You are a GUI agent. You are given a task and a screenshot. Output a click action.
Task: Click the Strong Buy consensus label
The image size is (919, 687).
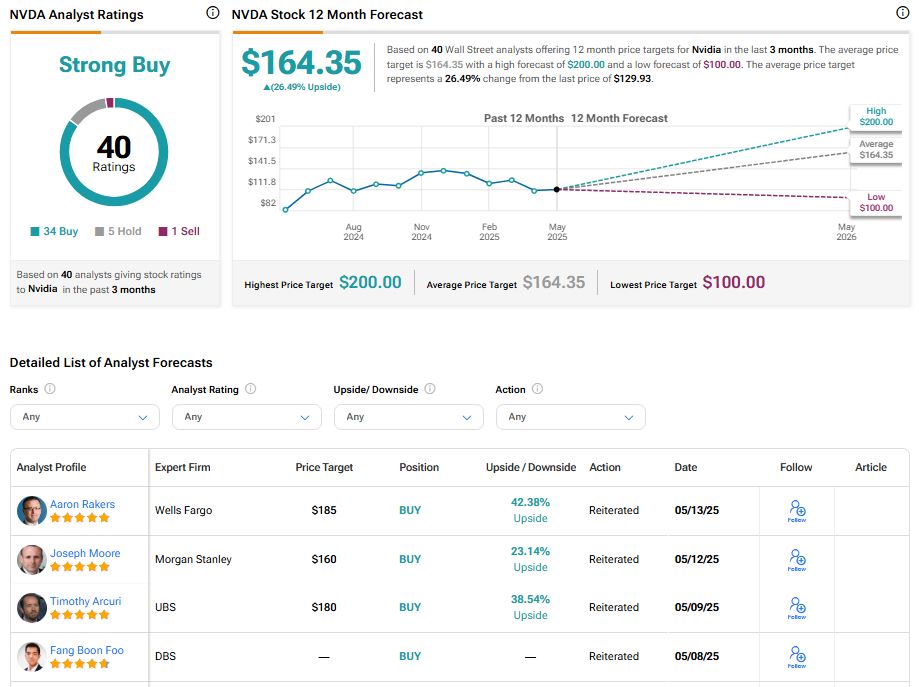[x=114, y=65]
